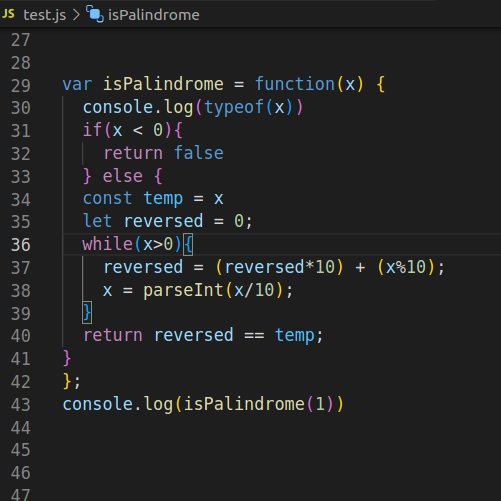Click the '==' operator on line 40
Viewport: 501px width, 501px height.
click(x=254, y=336)
